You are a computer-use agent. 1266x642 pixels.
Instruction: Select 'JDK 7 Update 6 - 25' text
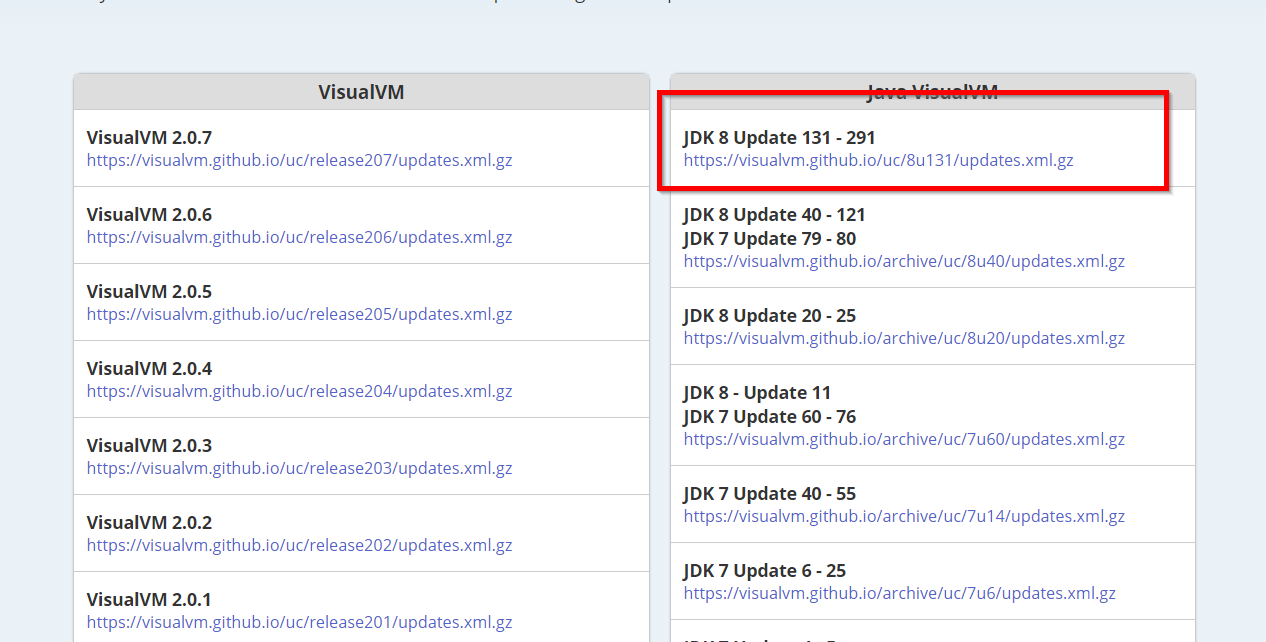point(765,570)
